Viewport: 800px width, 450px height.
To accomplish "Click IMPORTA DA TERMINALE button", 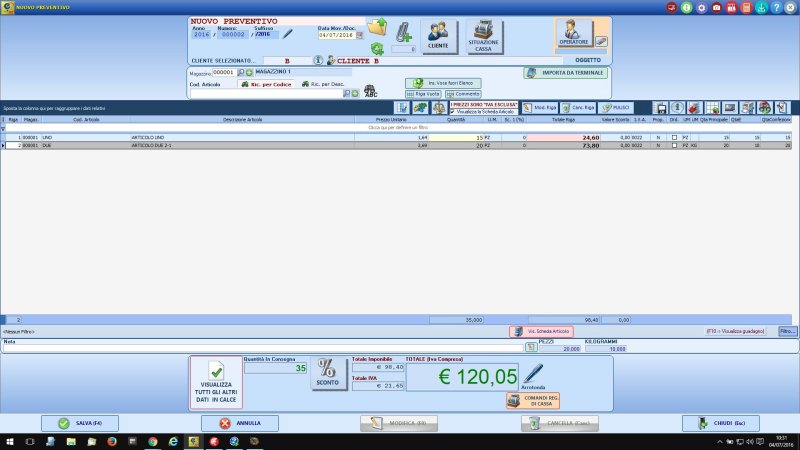I will [x=565, y=73].
